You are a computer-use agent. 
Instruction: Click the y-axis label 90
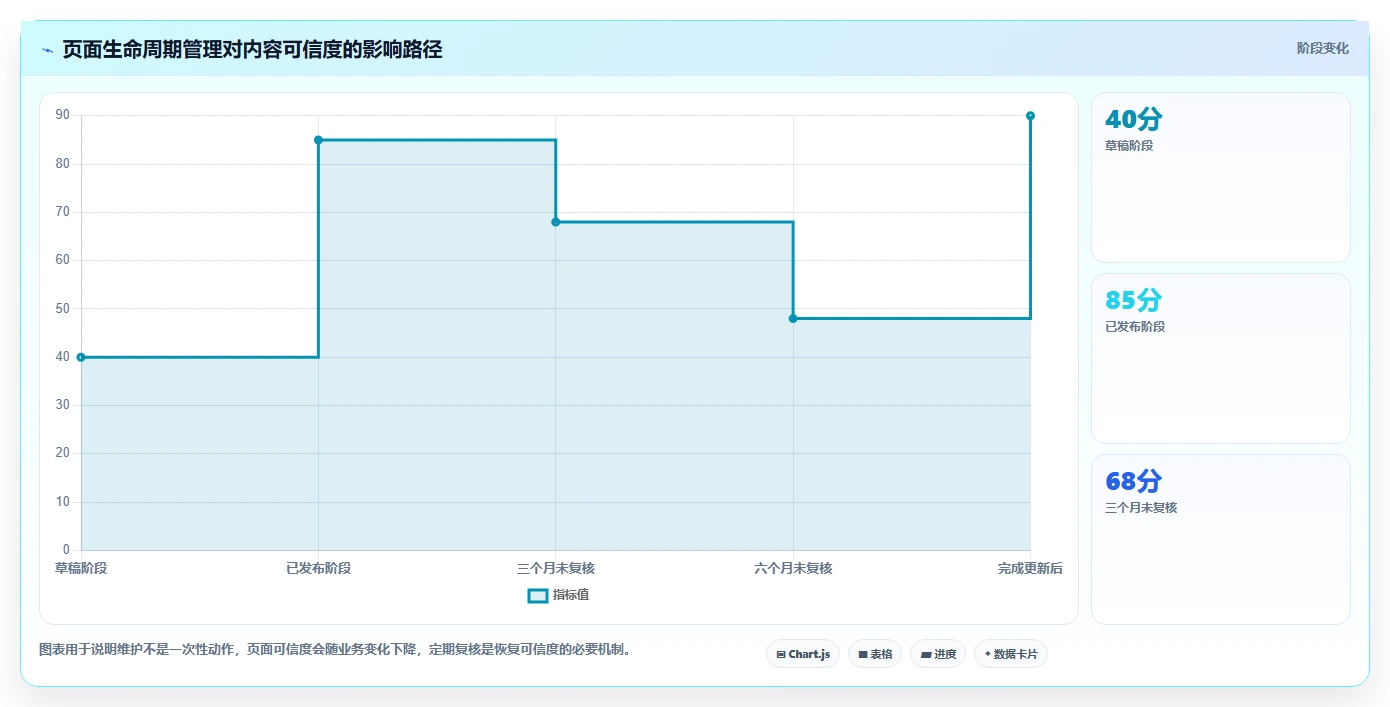click(63, 115)
